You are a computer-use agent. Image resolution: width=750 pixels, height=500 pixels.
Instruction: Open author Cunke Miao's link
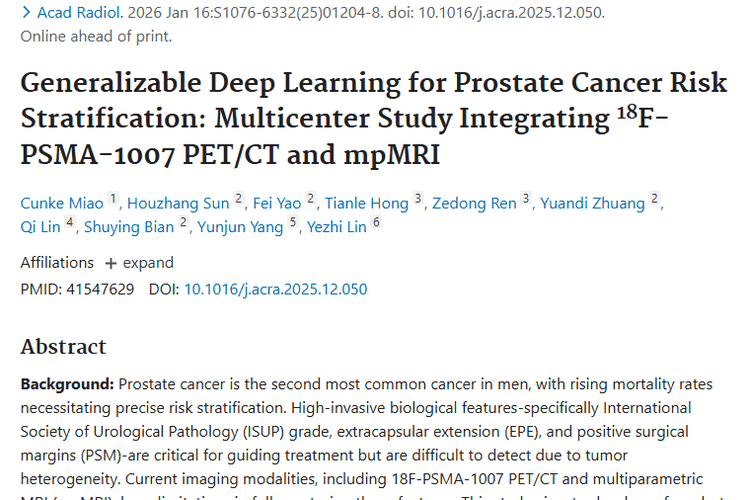[62, 204]
